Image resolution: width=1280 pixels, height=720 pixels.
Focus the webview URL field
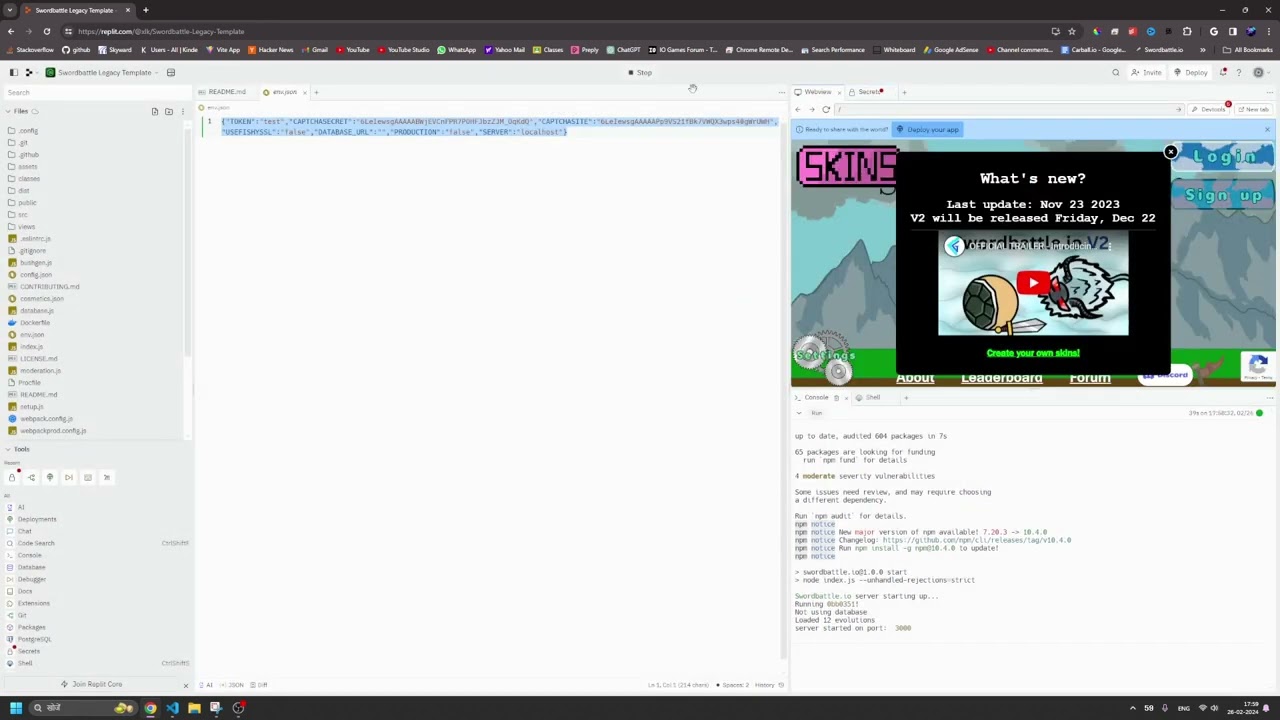[1010, 109]
